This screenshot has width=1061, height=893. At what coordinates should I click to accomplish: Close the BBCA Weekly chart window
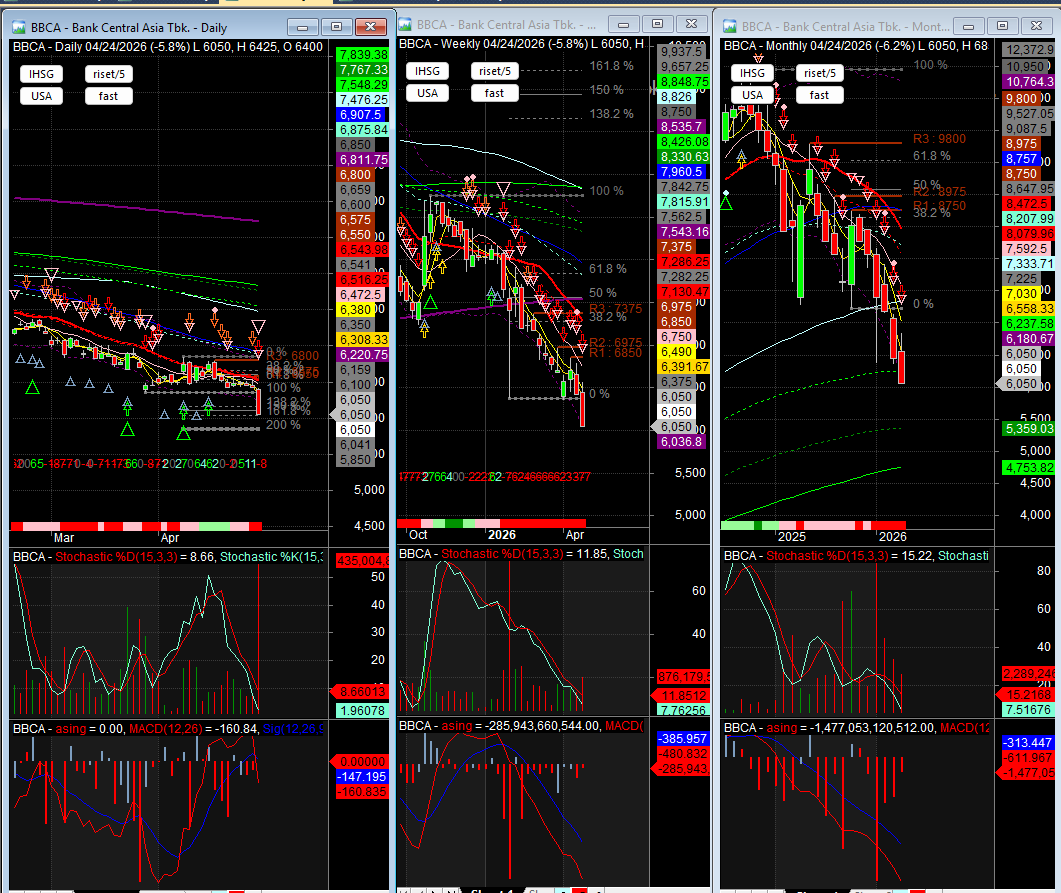coord(691,24)
